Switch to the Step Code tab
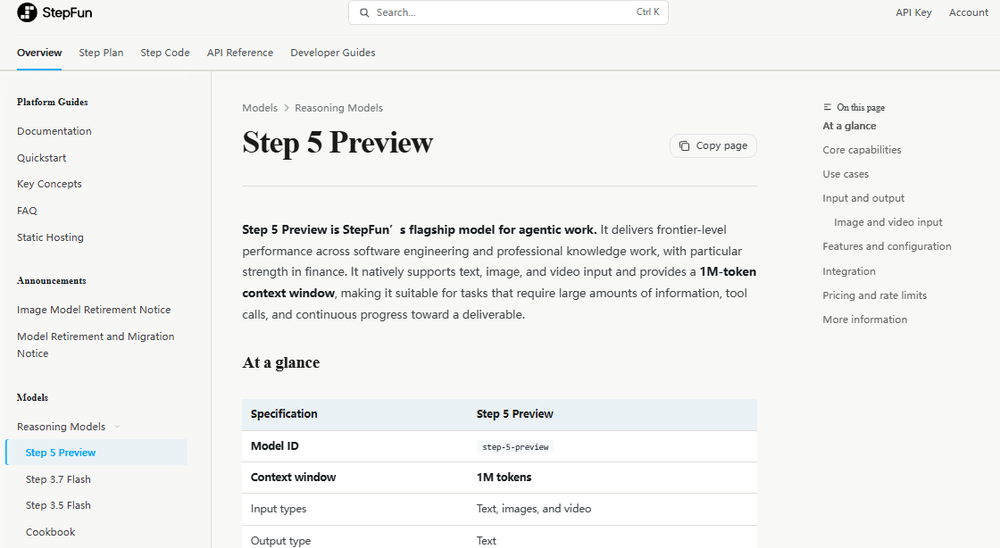Viewport: 1000px width, 548px height. tap(165, 52)
